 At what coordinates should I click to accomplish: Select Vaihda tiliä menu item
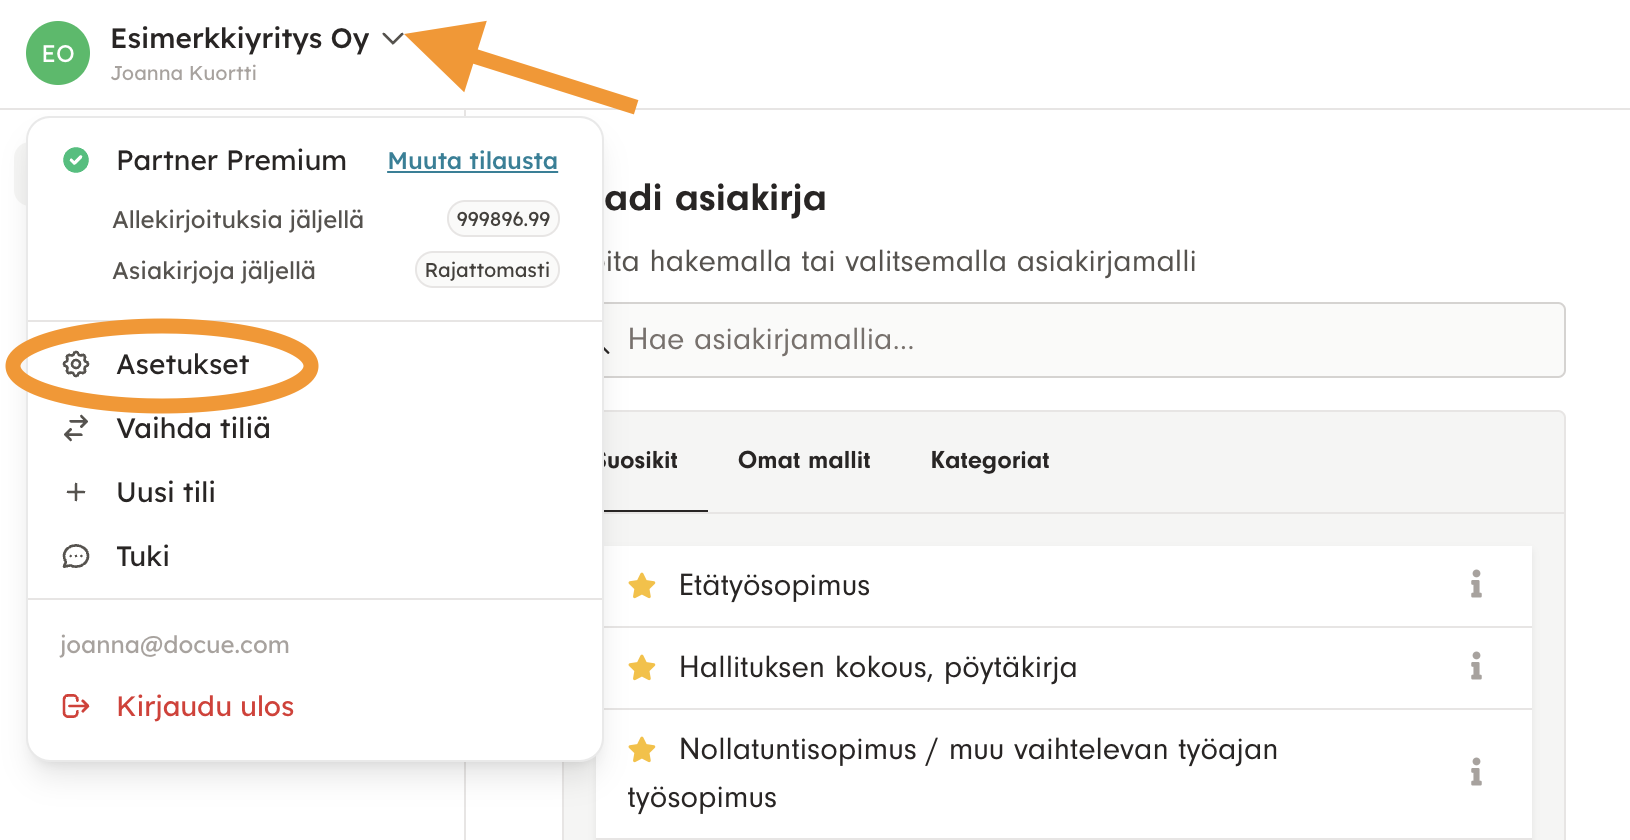tap(193, 429)
